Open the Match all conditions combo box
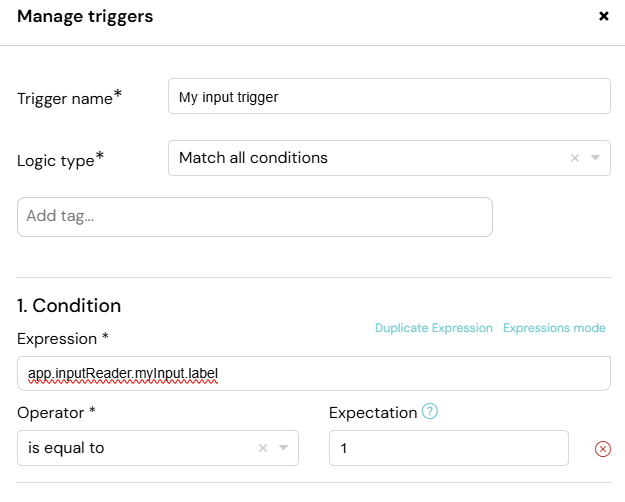The width and height of the screenshot is (625, 502). pyautogui.click(x=389, y=158)
